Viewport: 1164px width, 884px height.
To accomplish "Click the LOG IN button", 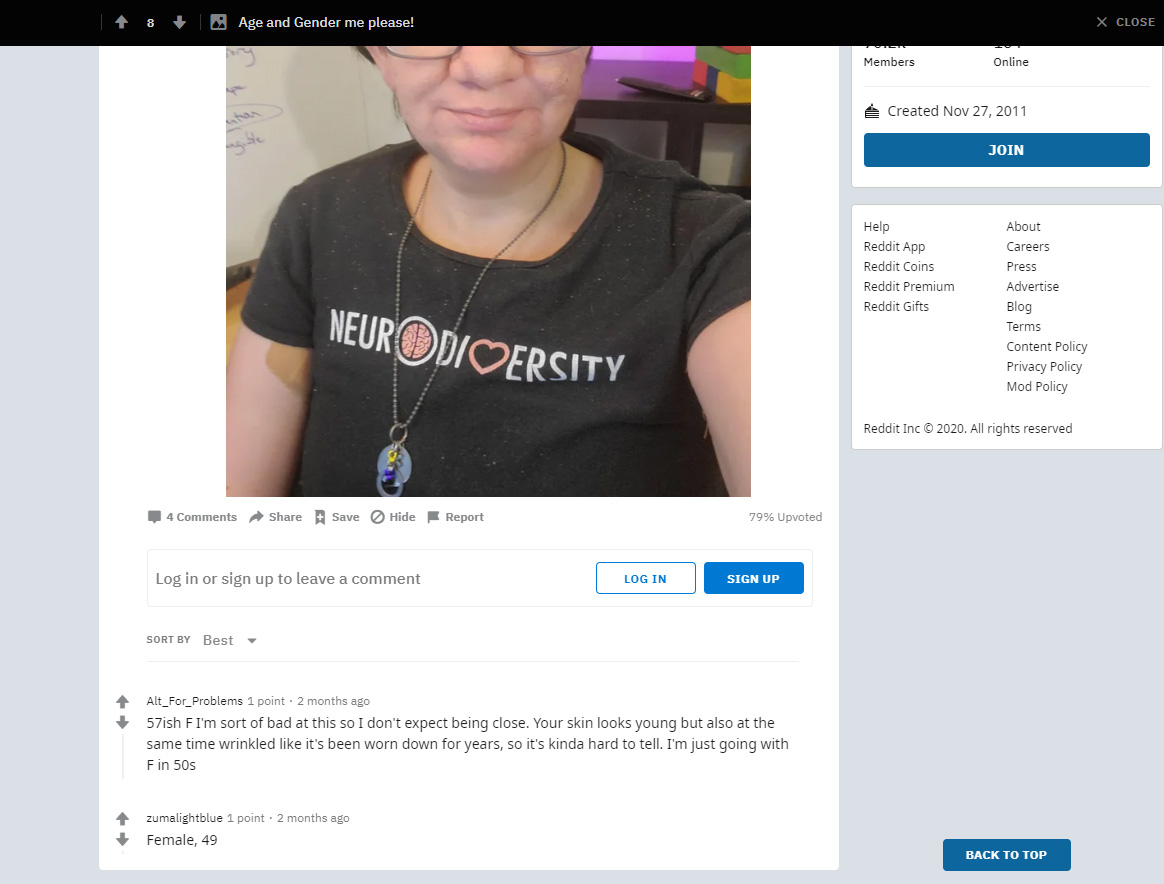I will (x=645, y=578).
